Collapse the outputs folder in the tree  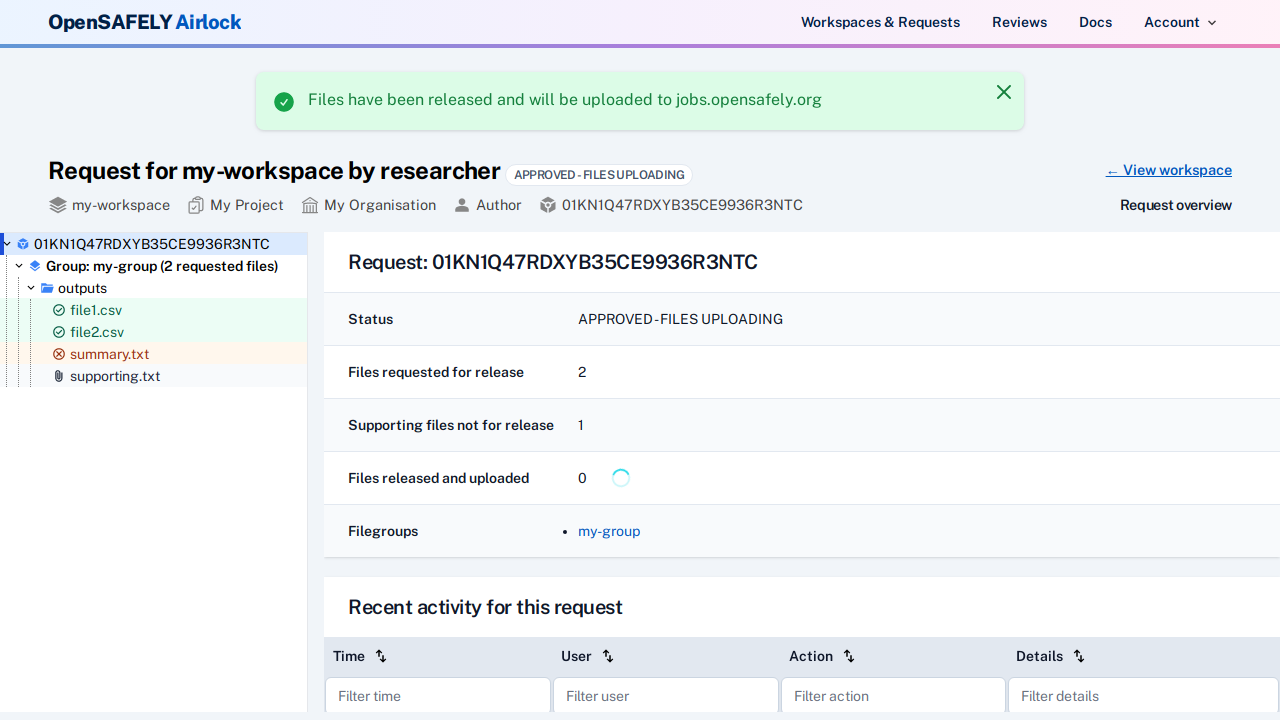coord(30,288)
